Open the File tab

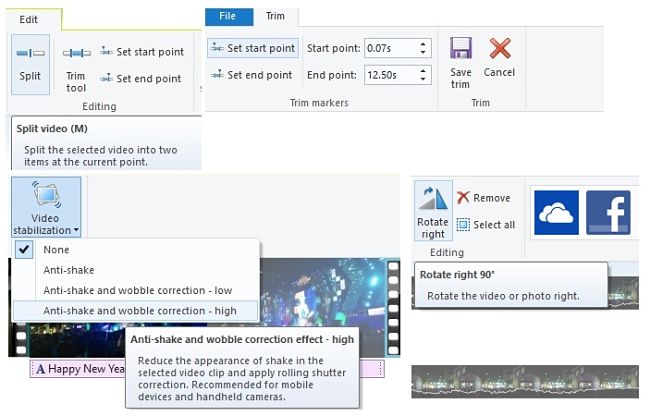(229, 17)
